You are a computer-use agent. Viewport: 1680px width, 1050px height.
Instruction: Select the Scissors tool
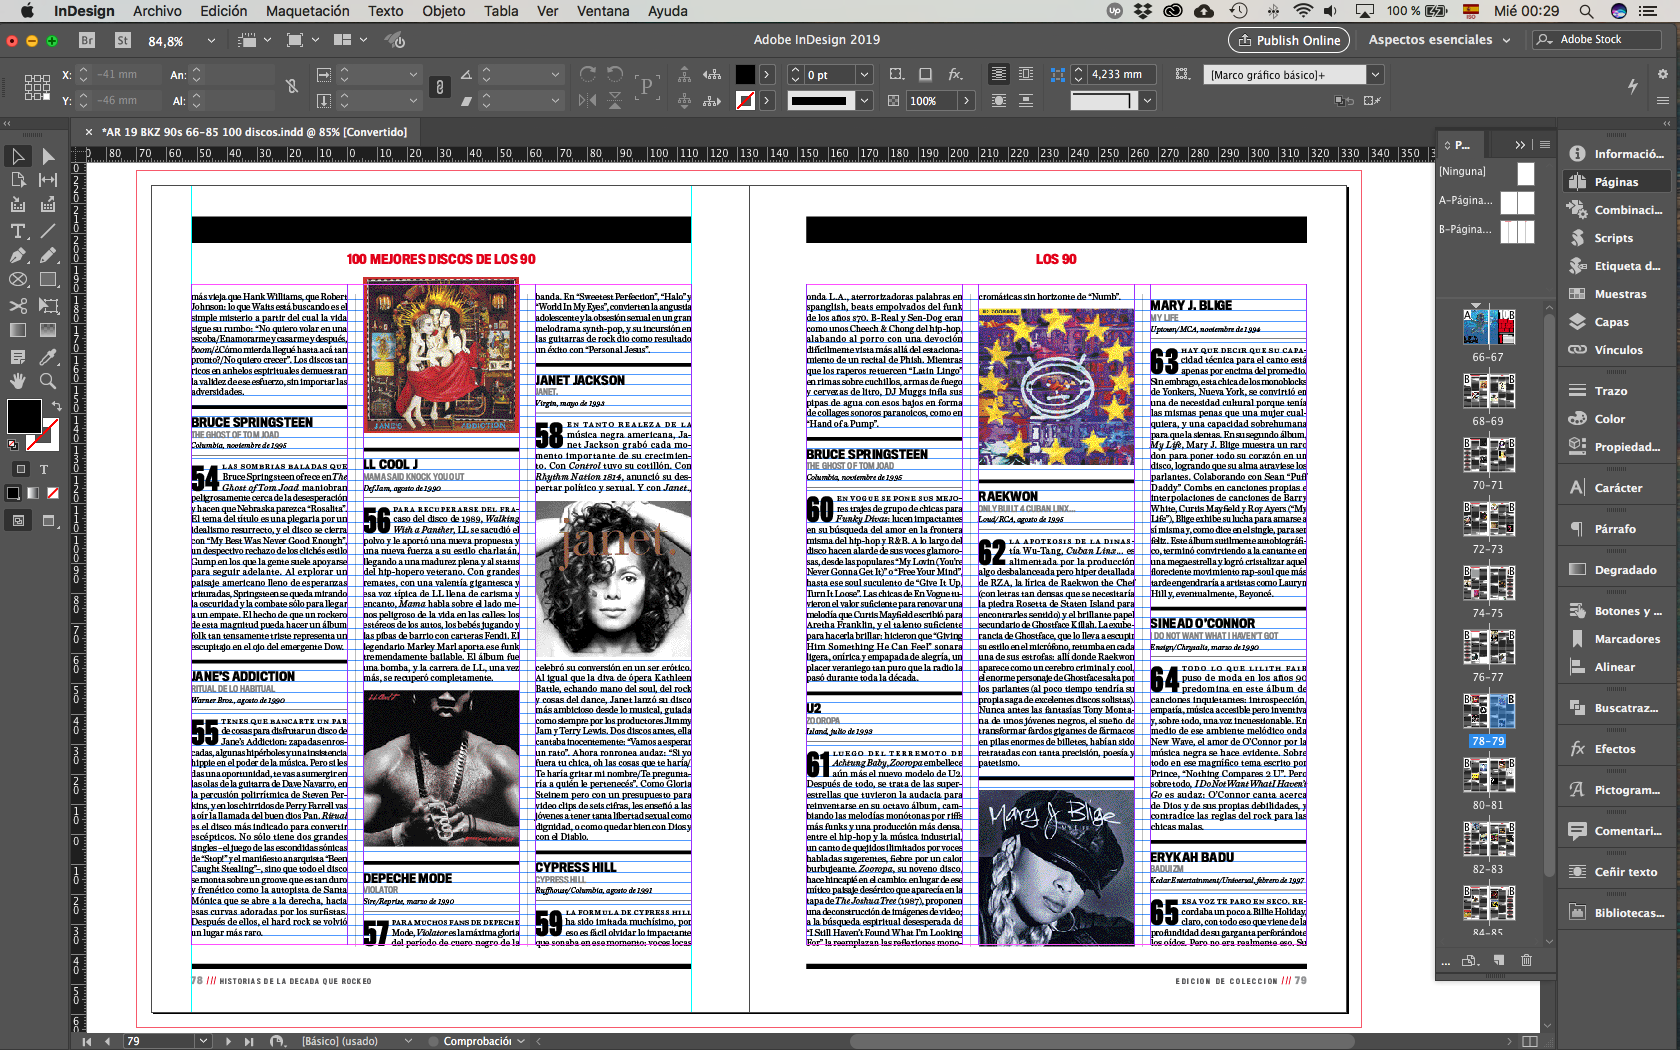(18, 305)
